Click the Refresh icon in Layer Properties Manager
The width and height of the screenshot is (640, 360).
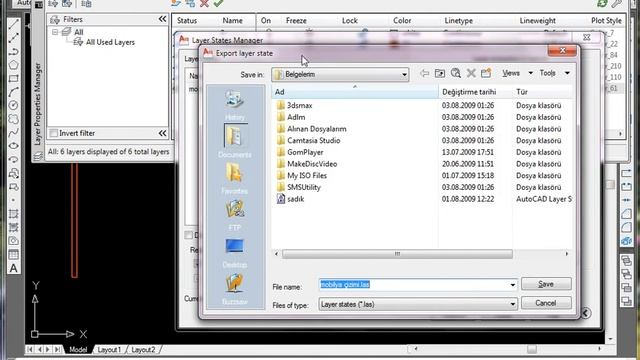[x=602, y=4]
